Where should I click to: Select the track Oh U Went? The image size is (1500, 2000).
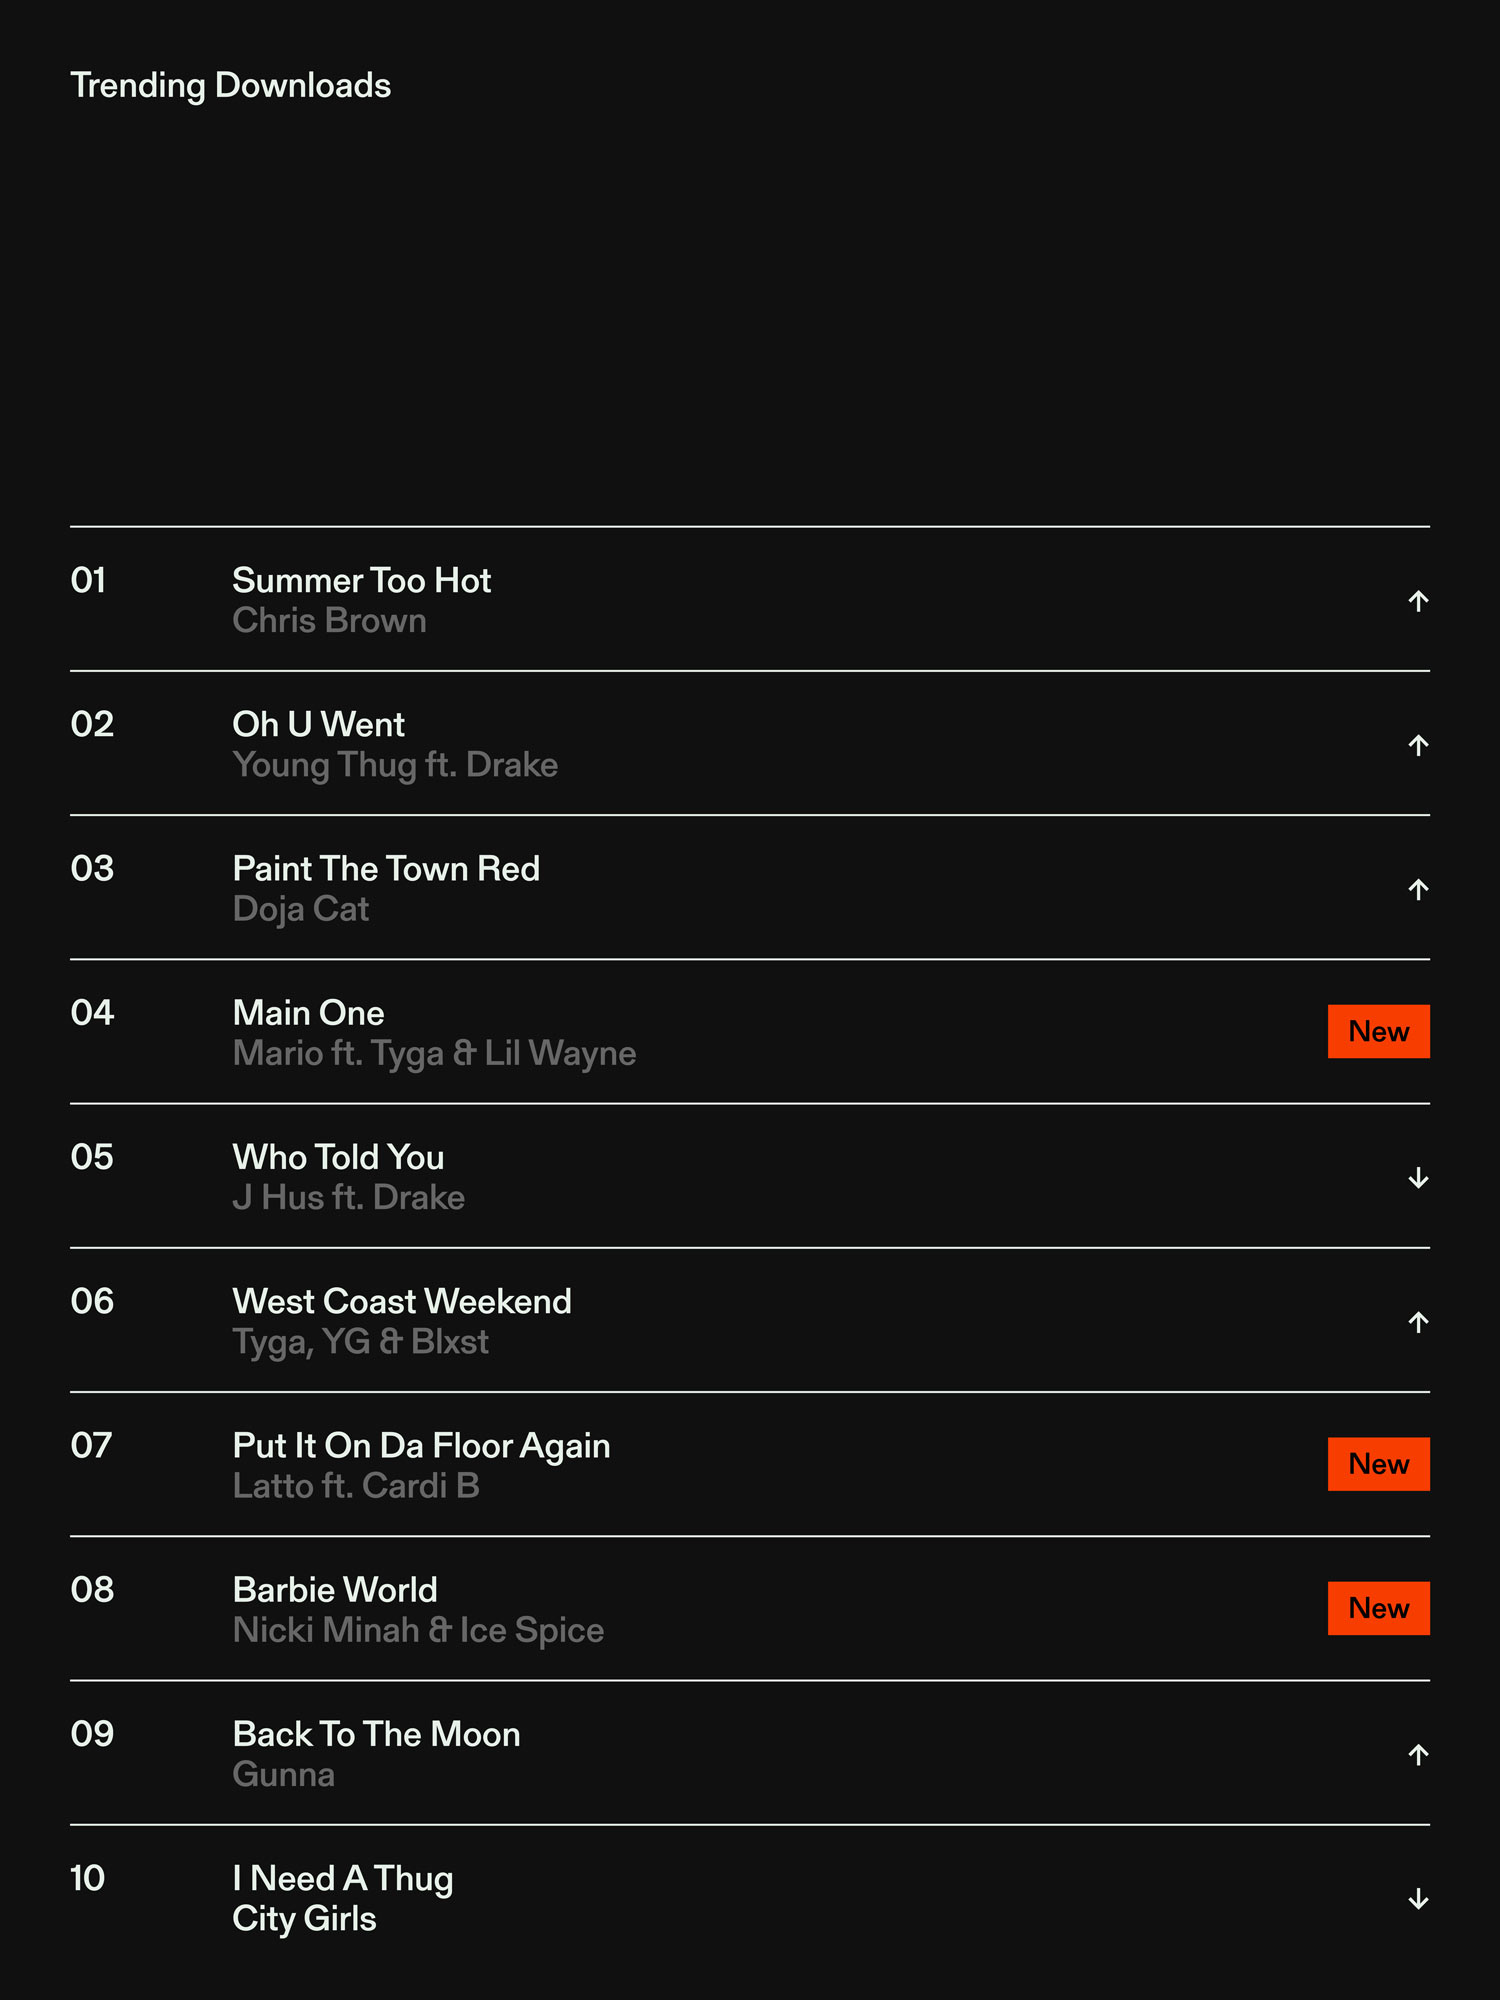[x=318, y=725]
